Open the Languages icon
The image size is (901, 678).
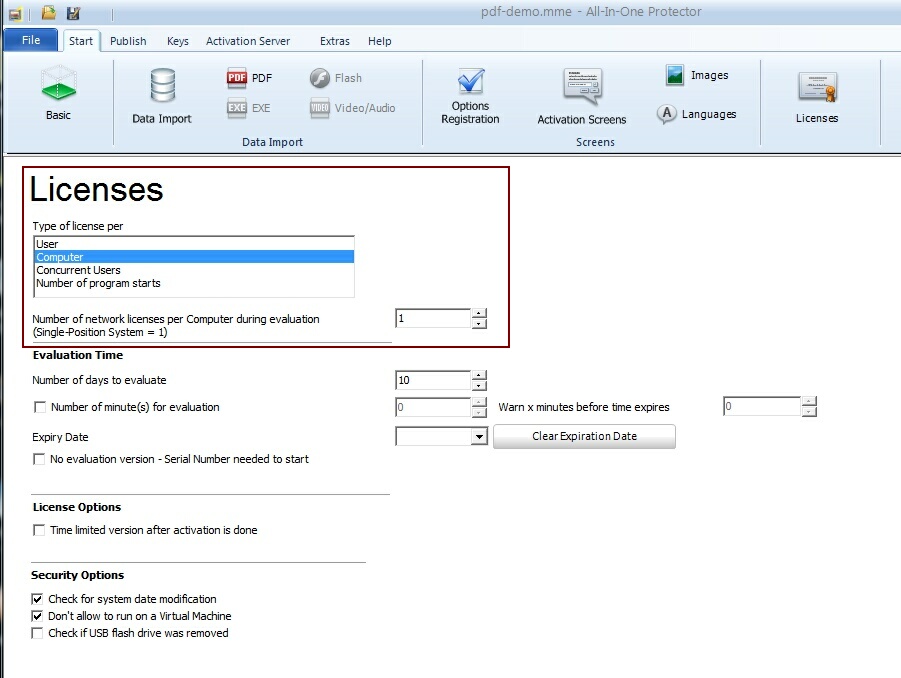(x=667, y=115)
